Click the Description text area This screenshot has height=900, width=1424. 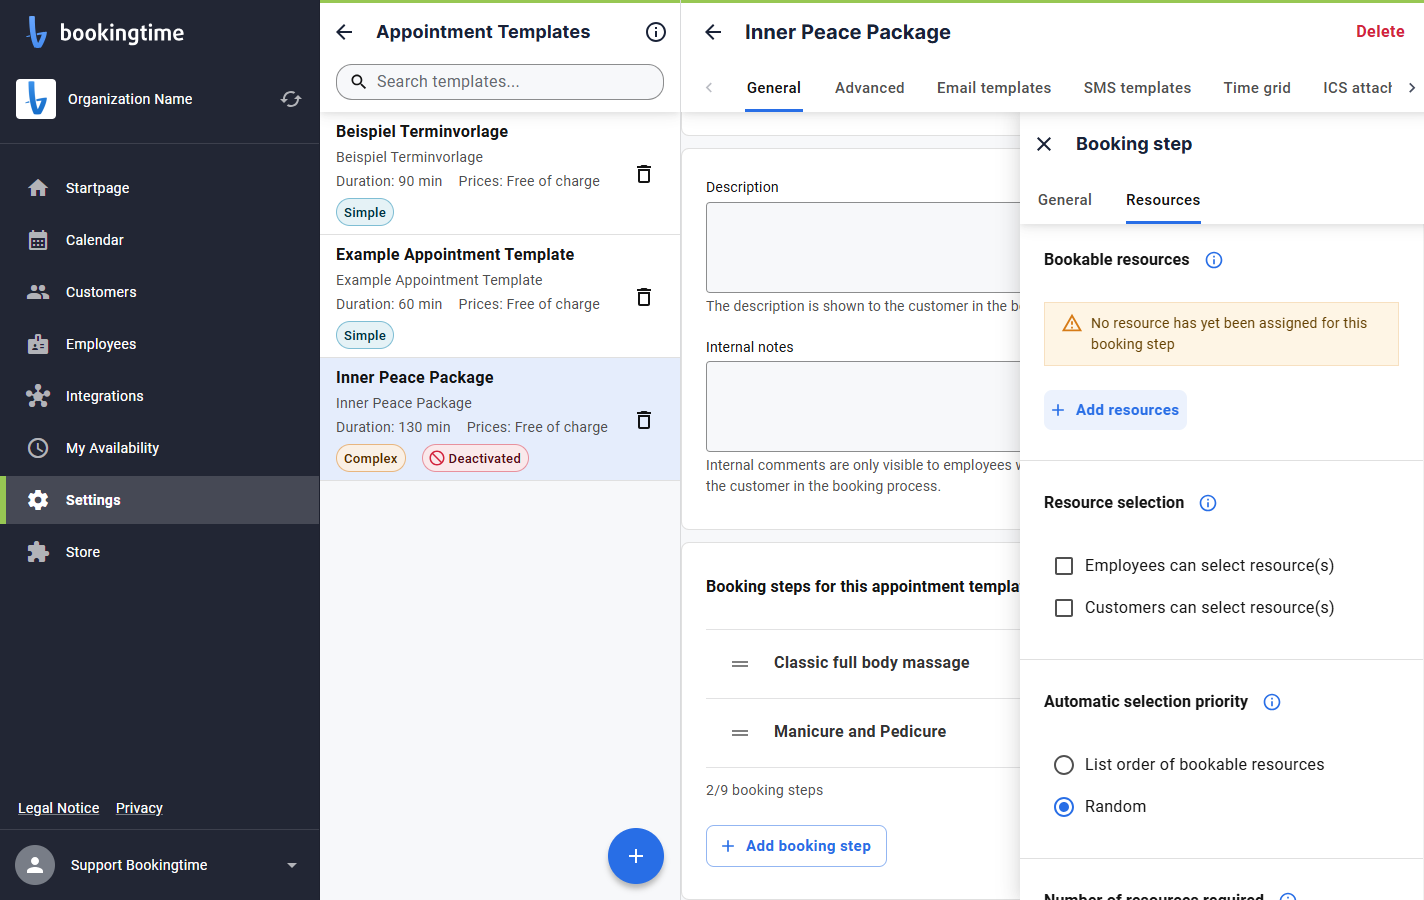click(x=863, y=247)
